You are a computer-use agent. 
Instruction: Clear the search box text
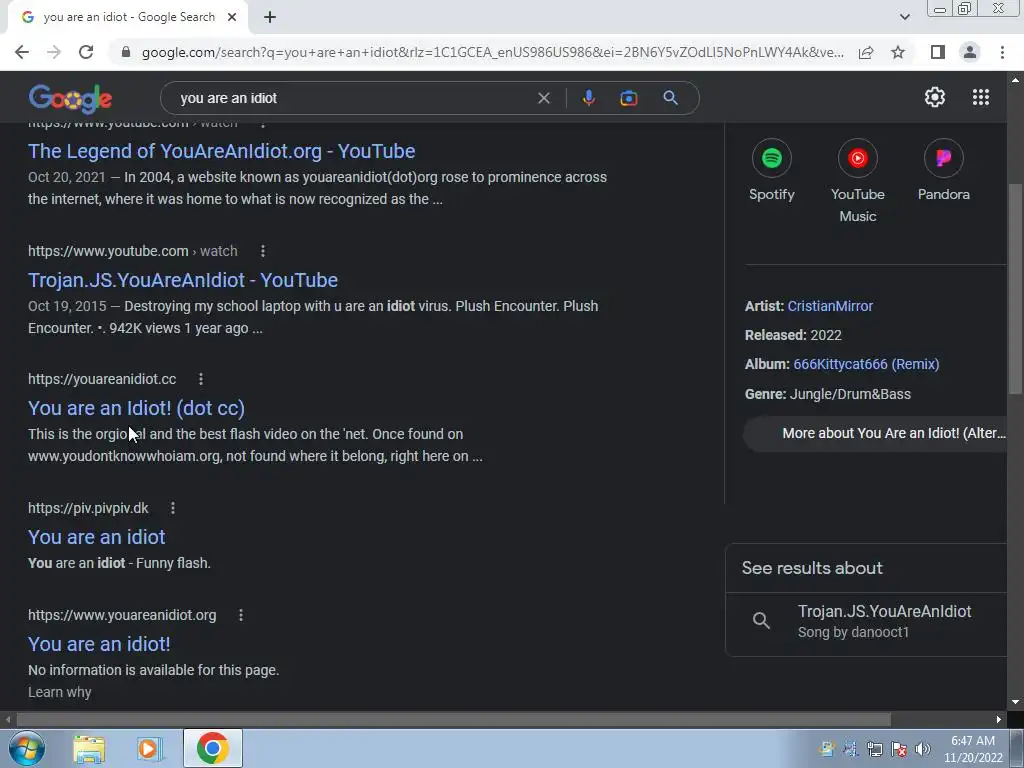[543, 98]
